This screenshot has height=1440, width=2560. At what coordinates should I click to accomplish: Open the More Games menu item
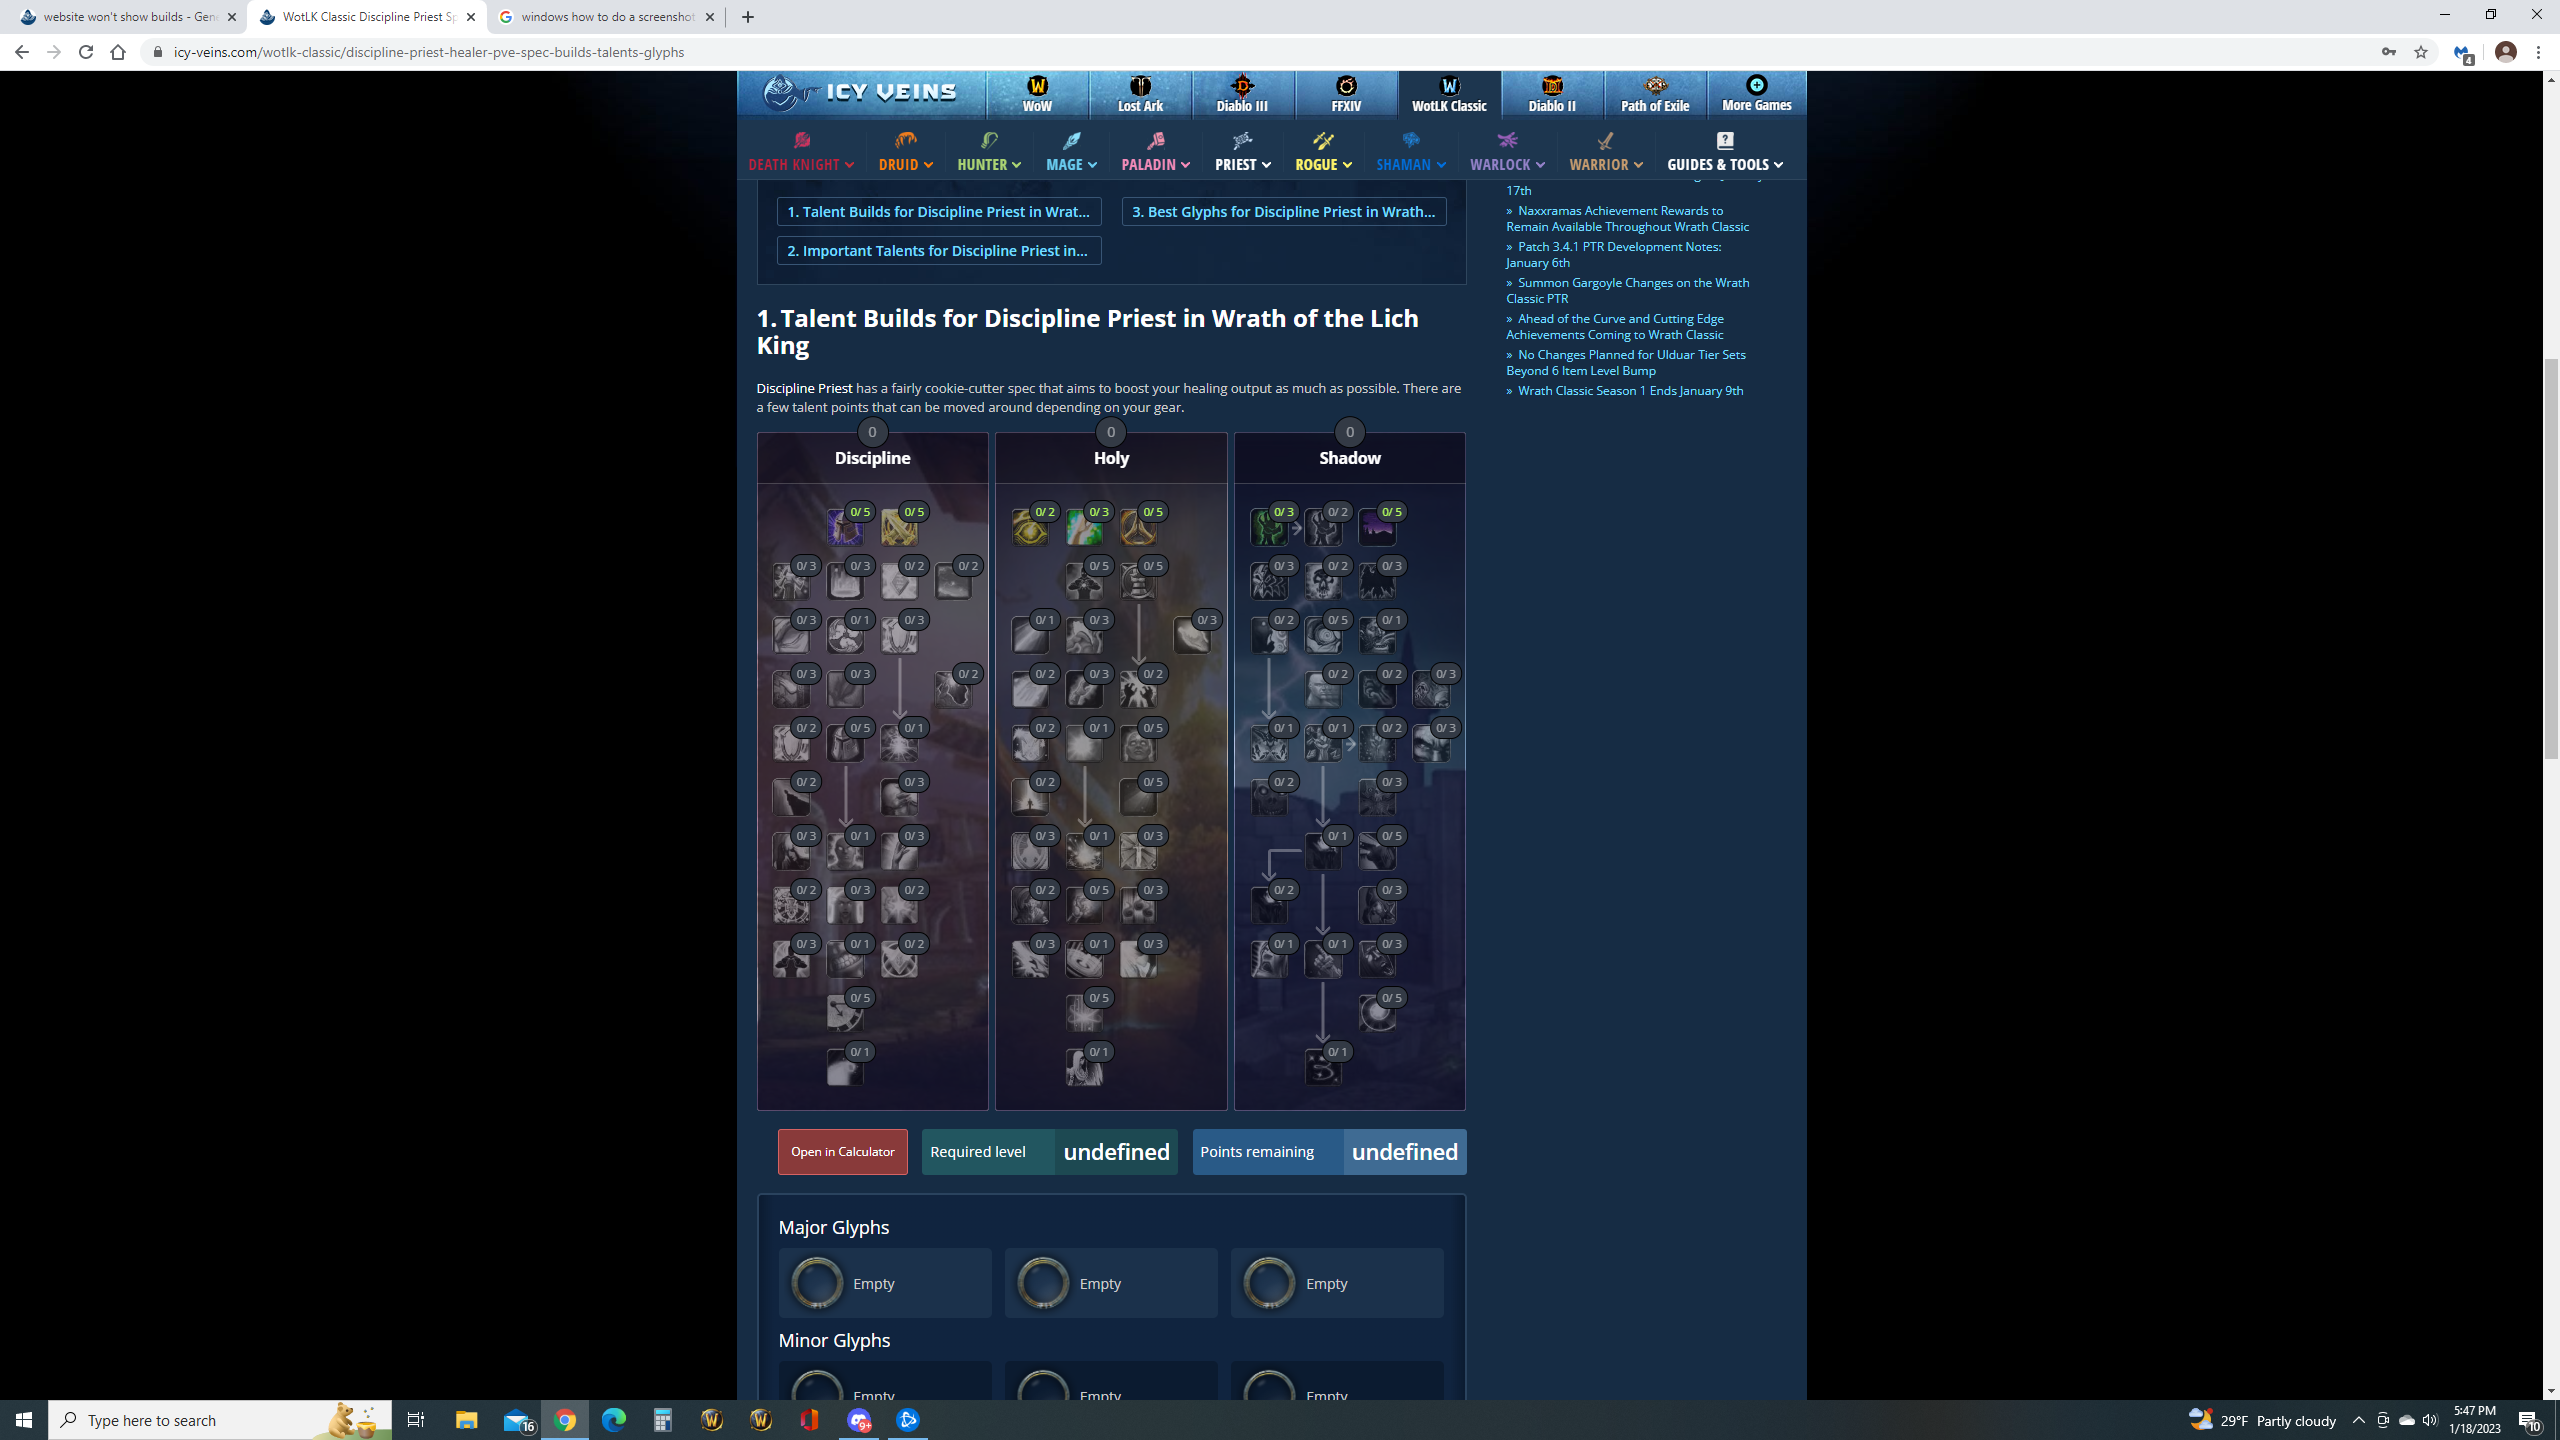point(1756,93)
